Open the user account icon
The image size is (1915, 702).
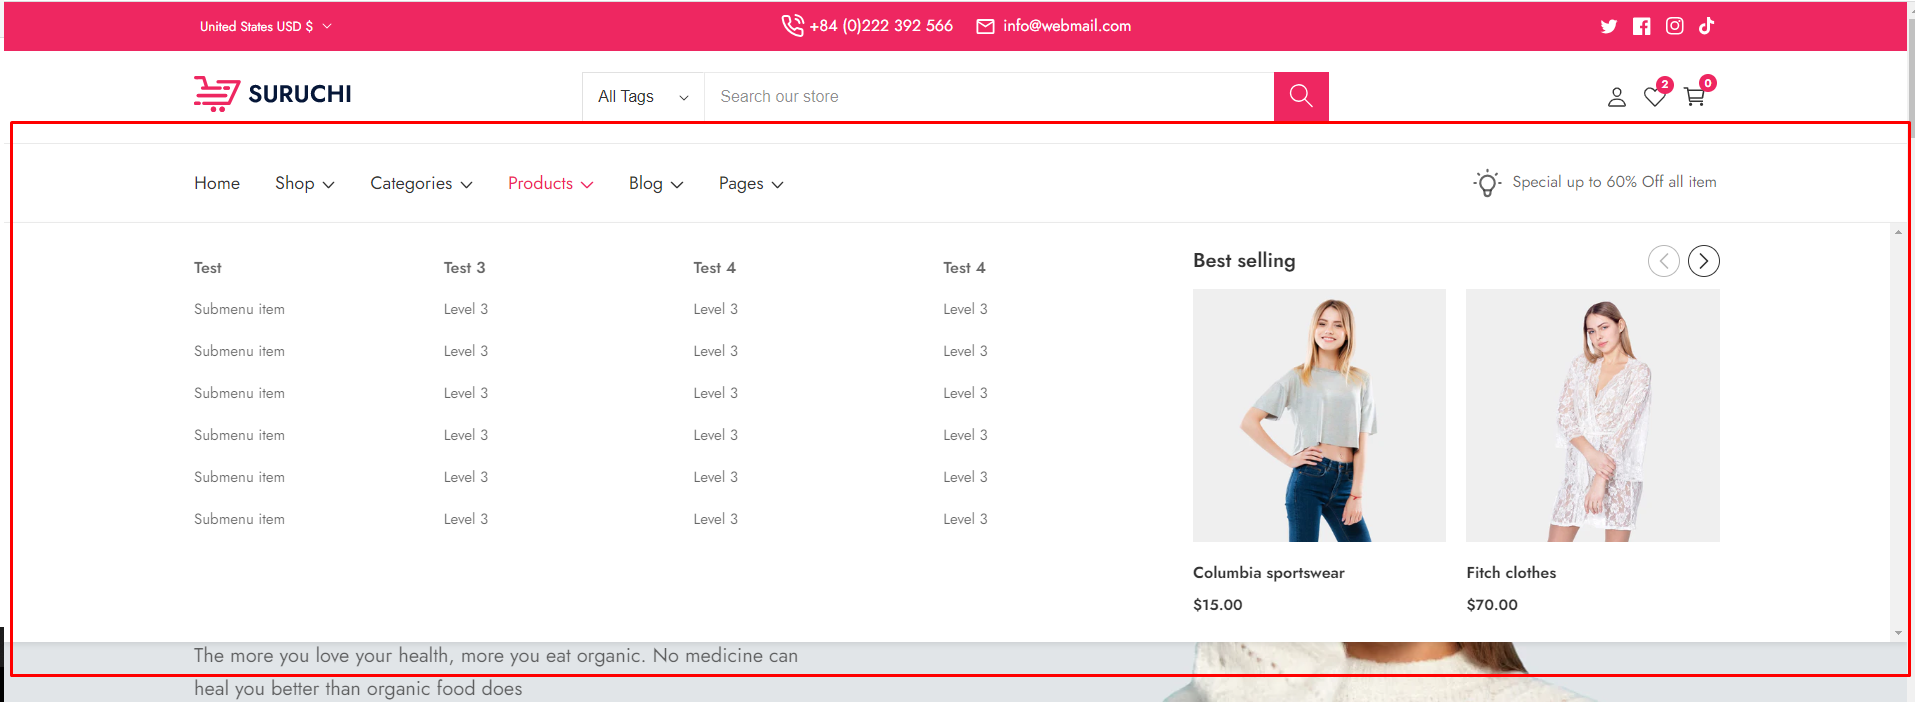click(x=1616, y=97)
